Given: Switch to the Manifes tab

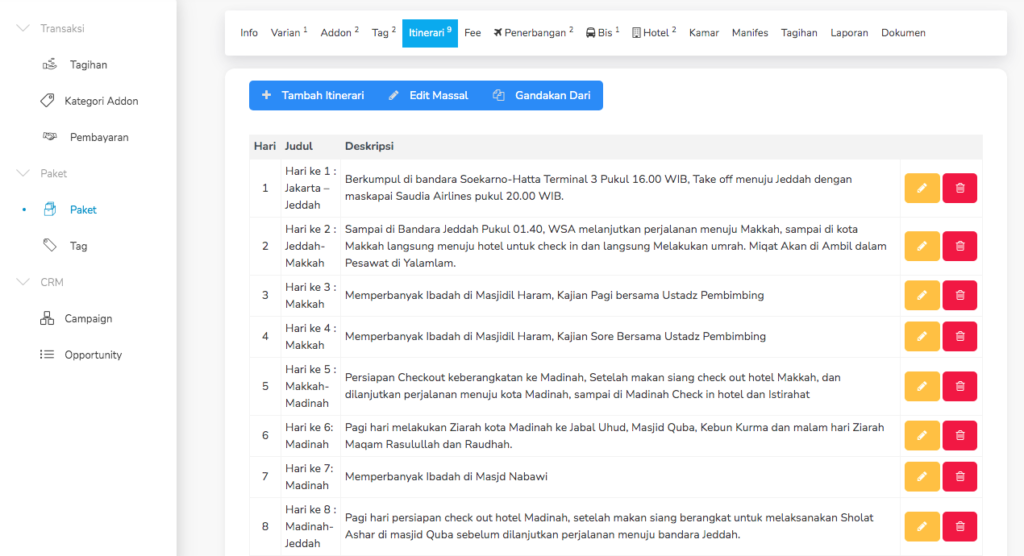Looking at the screenshot, I should 749,33.
